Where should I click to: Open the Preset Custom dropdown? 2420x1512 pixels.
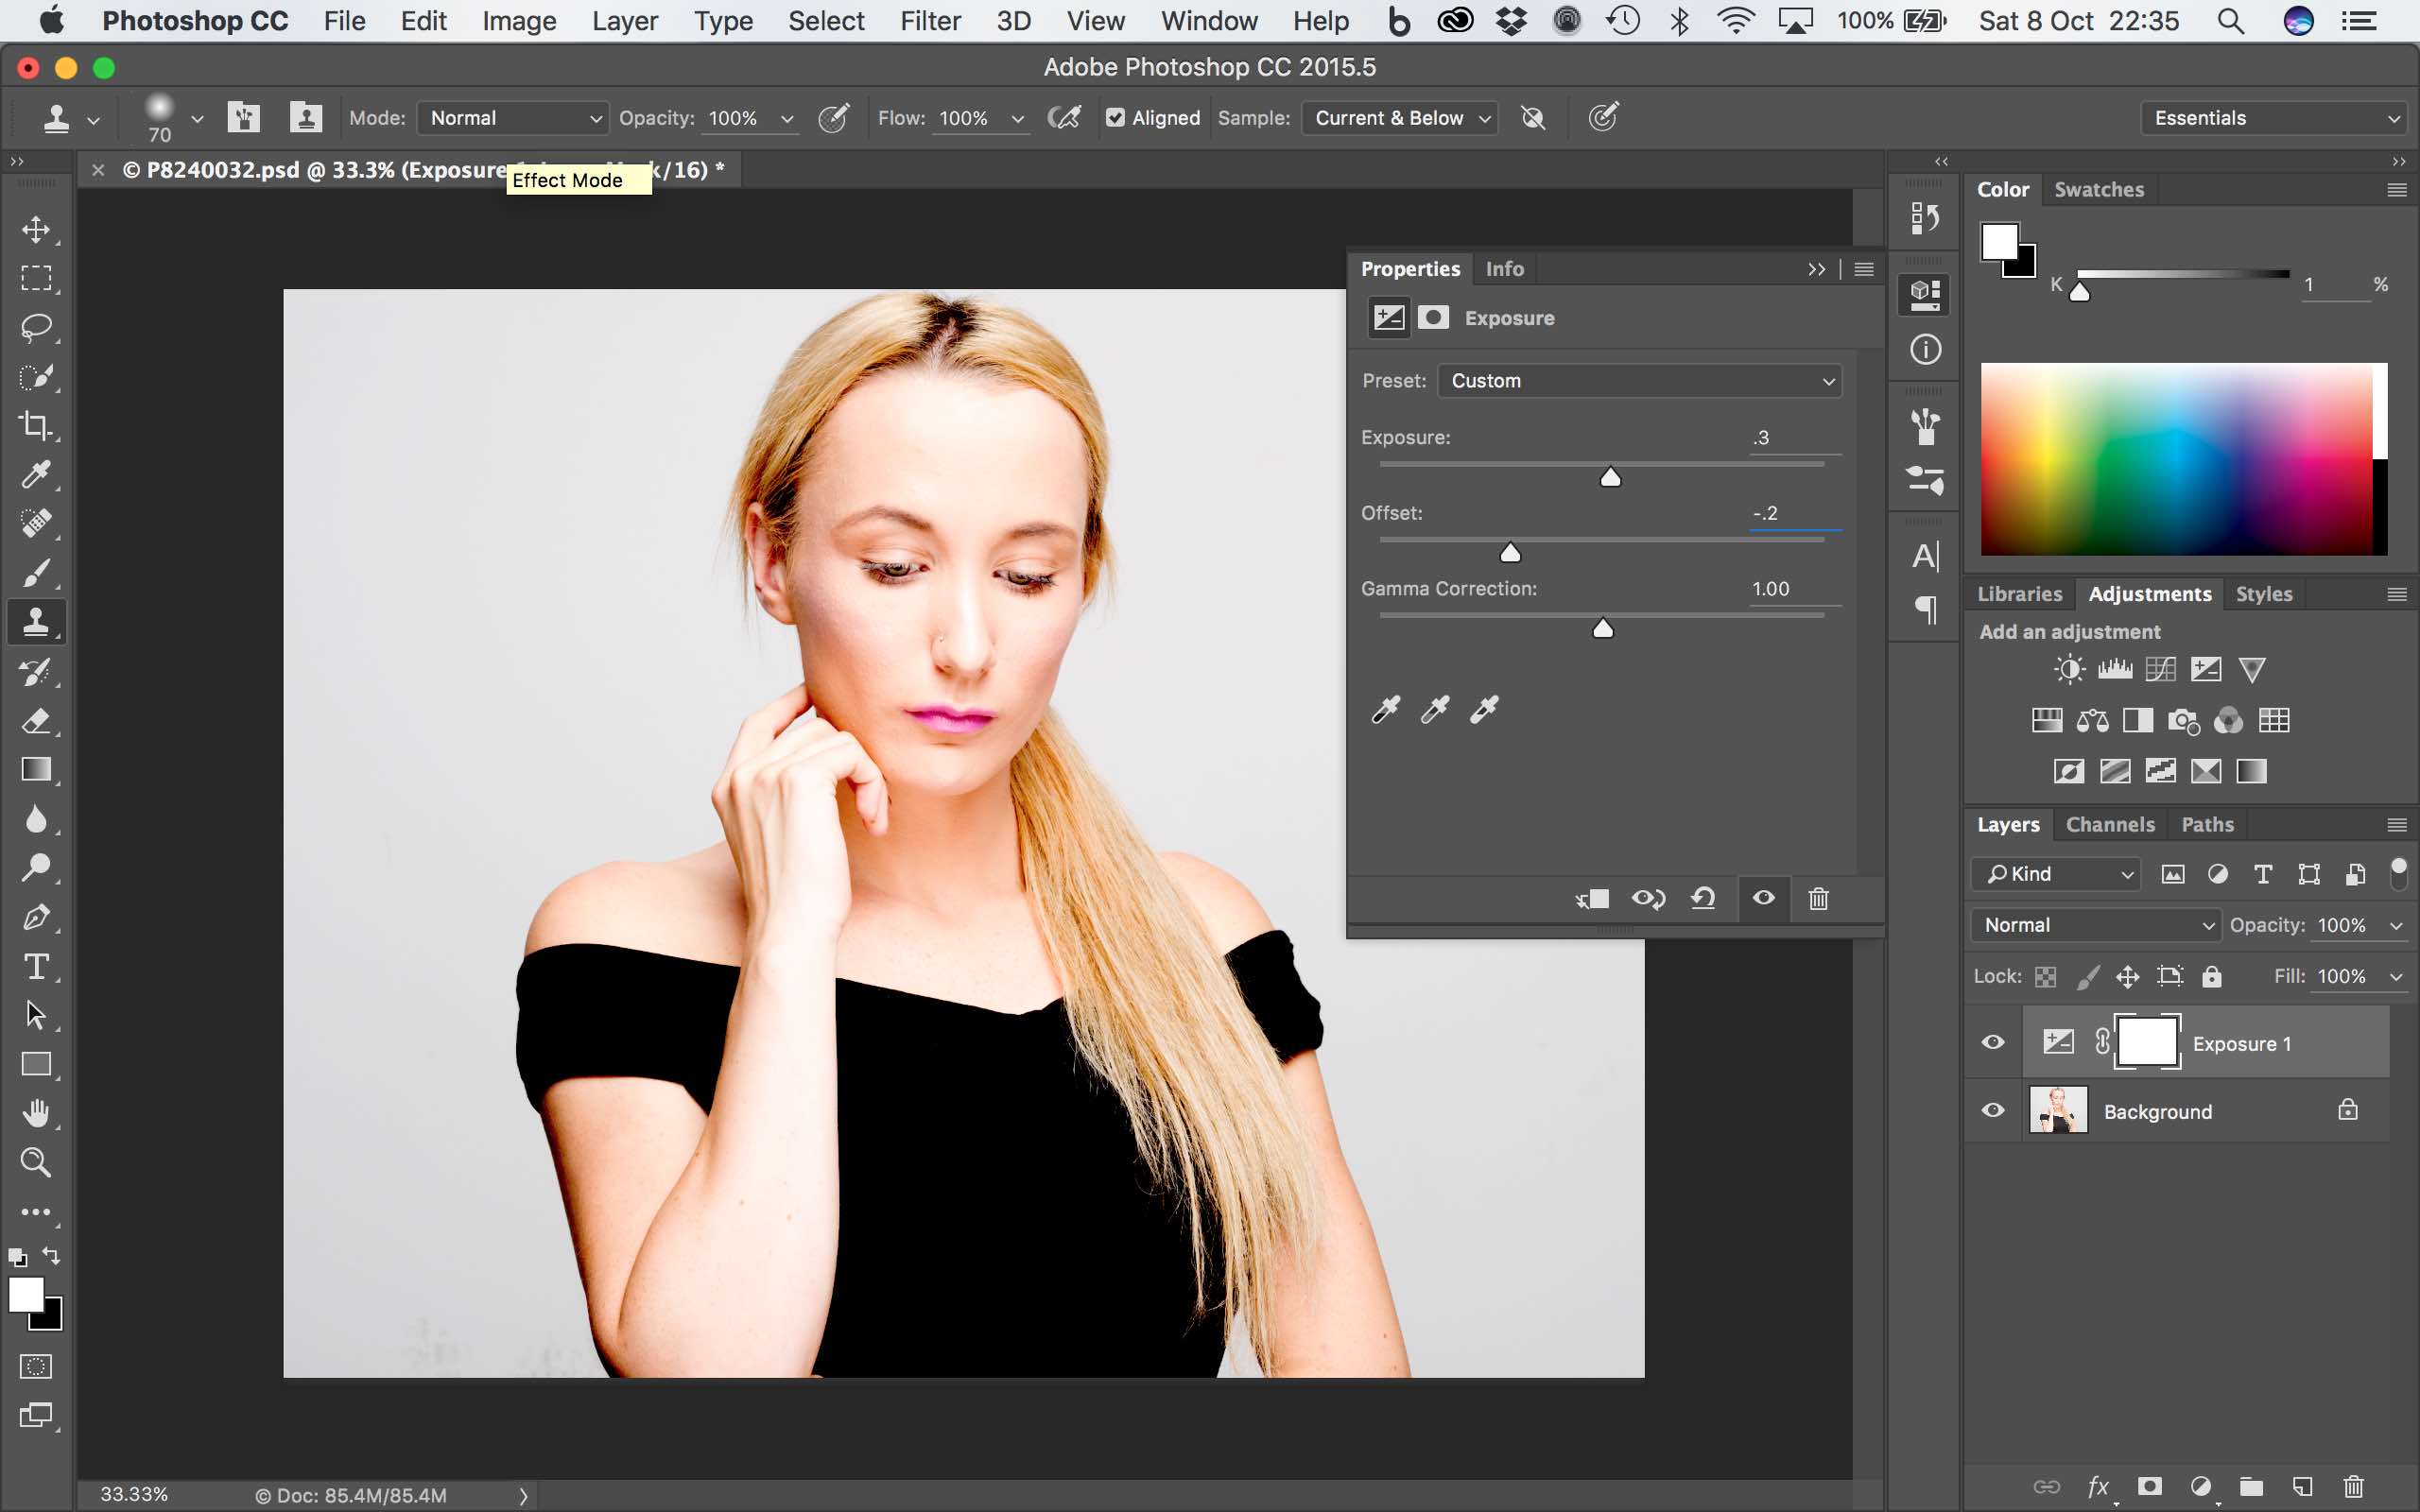1639,381
